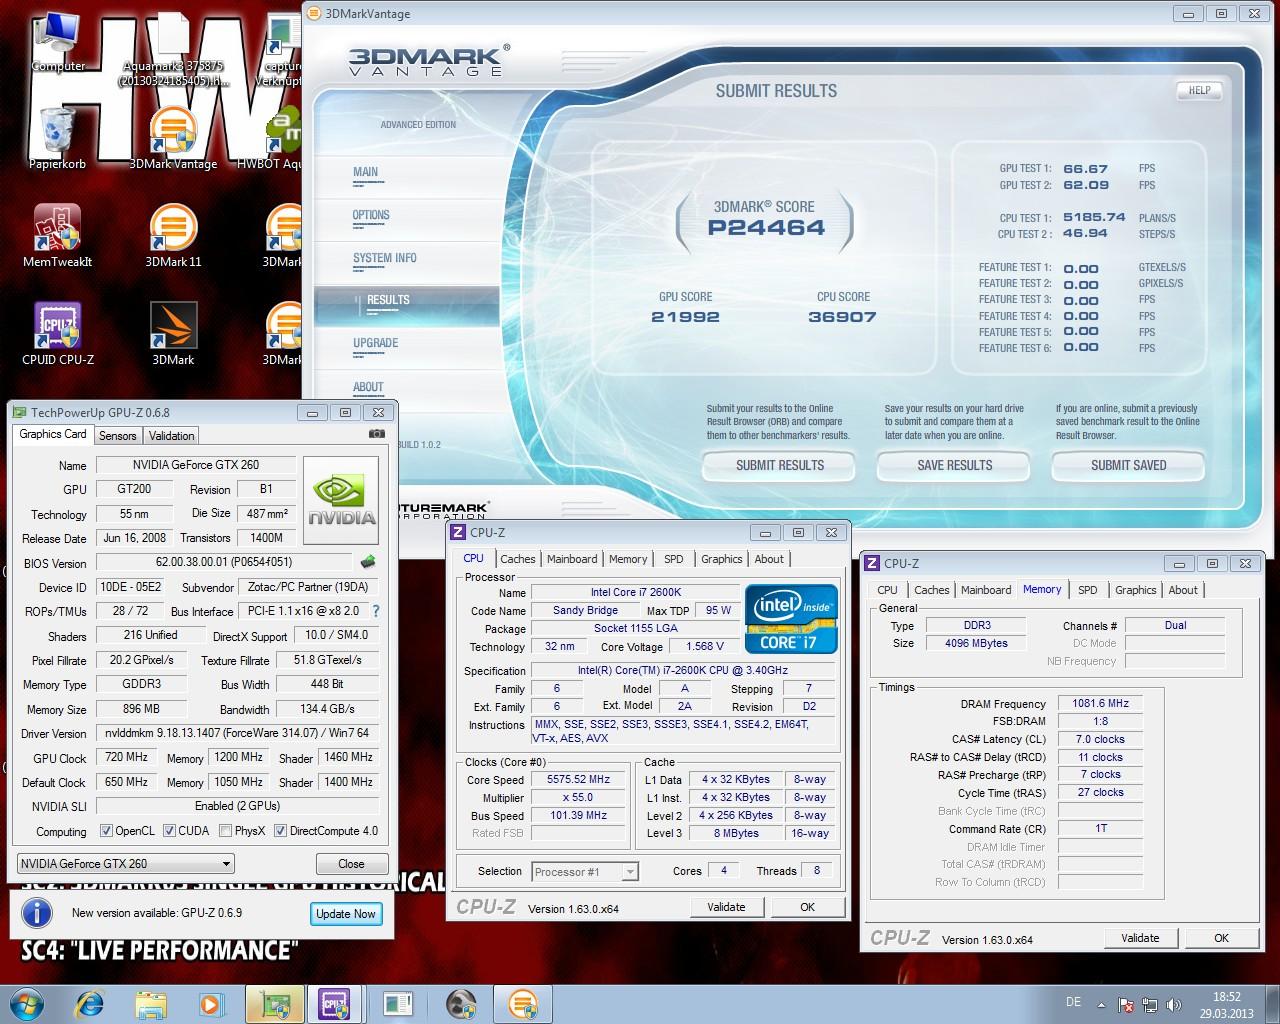This screenshot has width=1280, height=1024.
Task: Click the HELP button in 3DMark Vantage
Action: tap(1199, 91)
